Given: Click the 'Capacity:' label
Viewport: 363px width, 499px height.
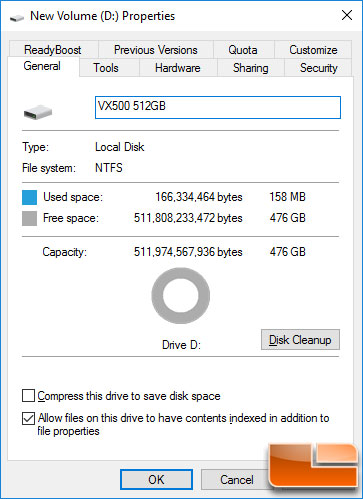Looking at the screenshot, I should tap(64, 252).
